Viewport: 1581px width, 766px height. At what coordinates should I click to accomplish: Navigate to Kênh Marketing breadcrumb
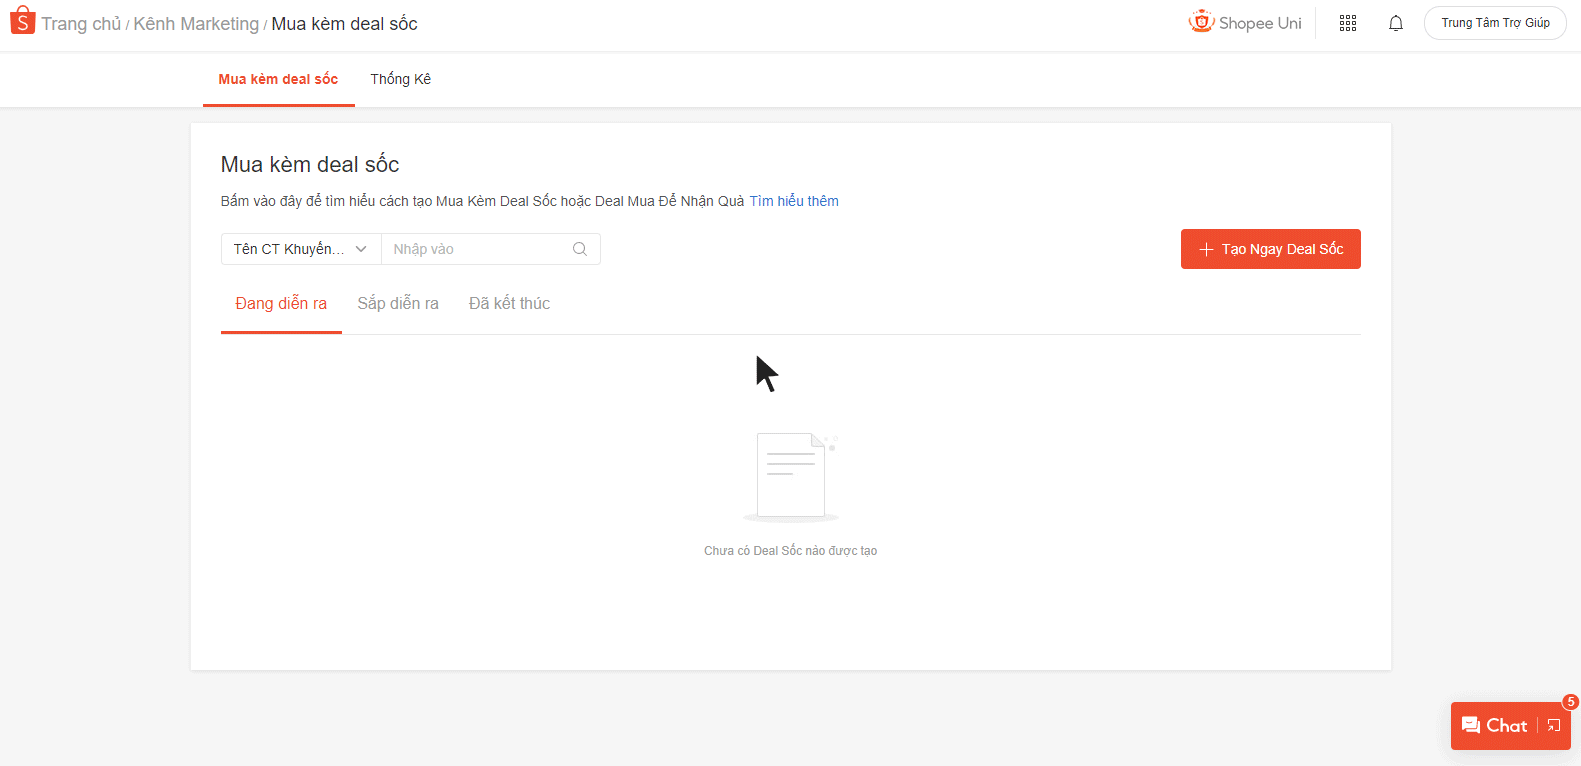(196, 24)
